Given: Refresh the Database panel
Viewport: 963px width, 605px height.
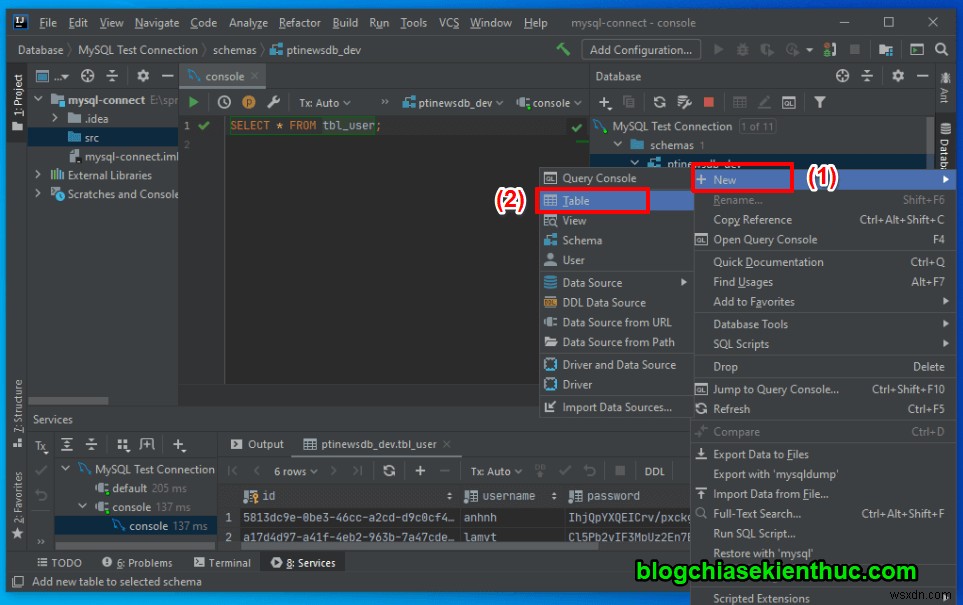Looking at the screenshot, I should tap(659, 101).
